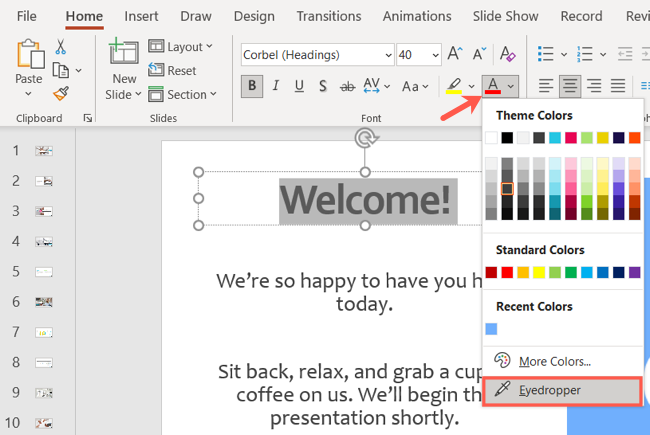Viewport: 650px width, 435px height.
Task: Open the Home tab
Action: tap(84, 16)
